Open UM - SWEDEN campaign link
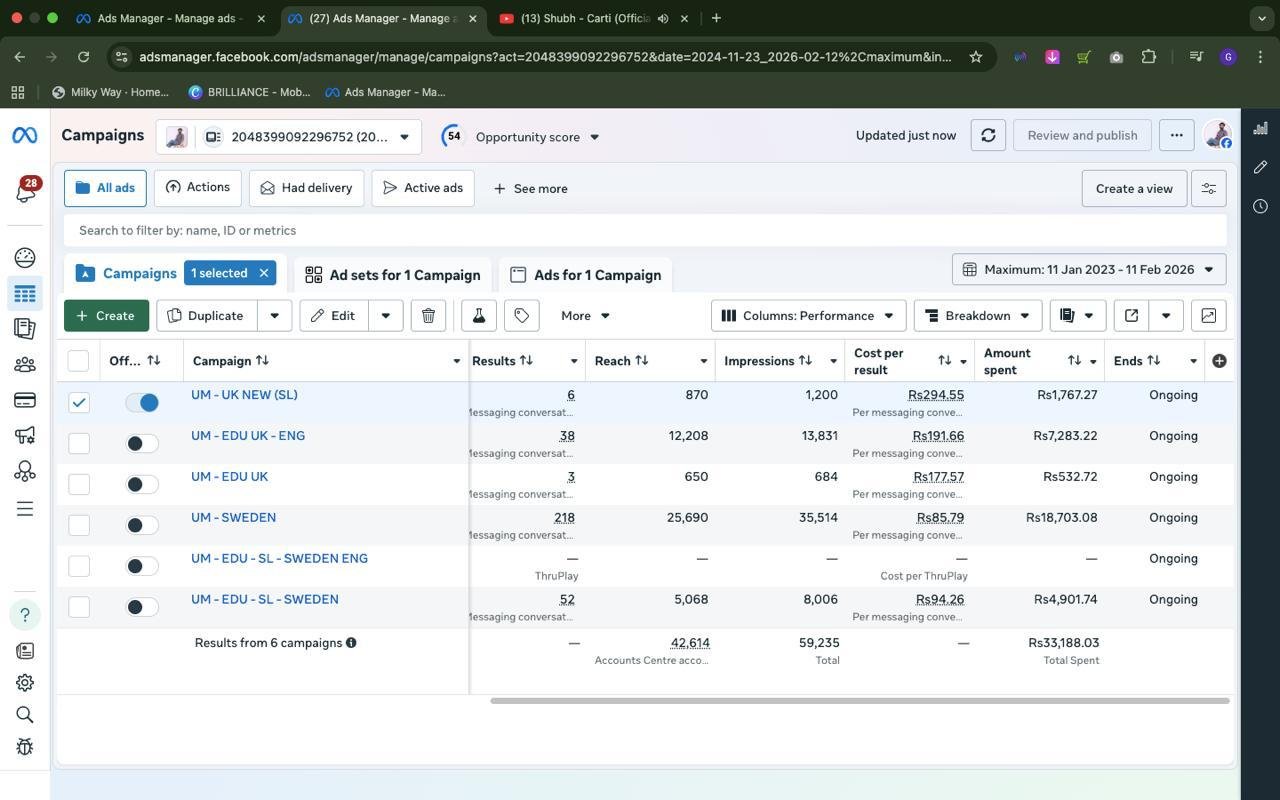This screenshot has height=800, width=1280. [233, 518]
